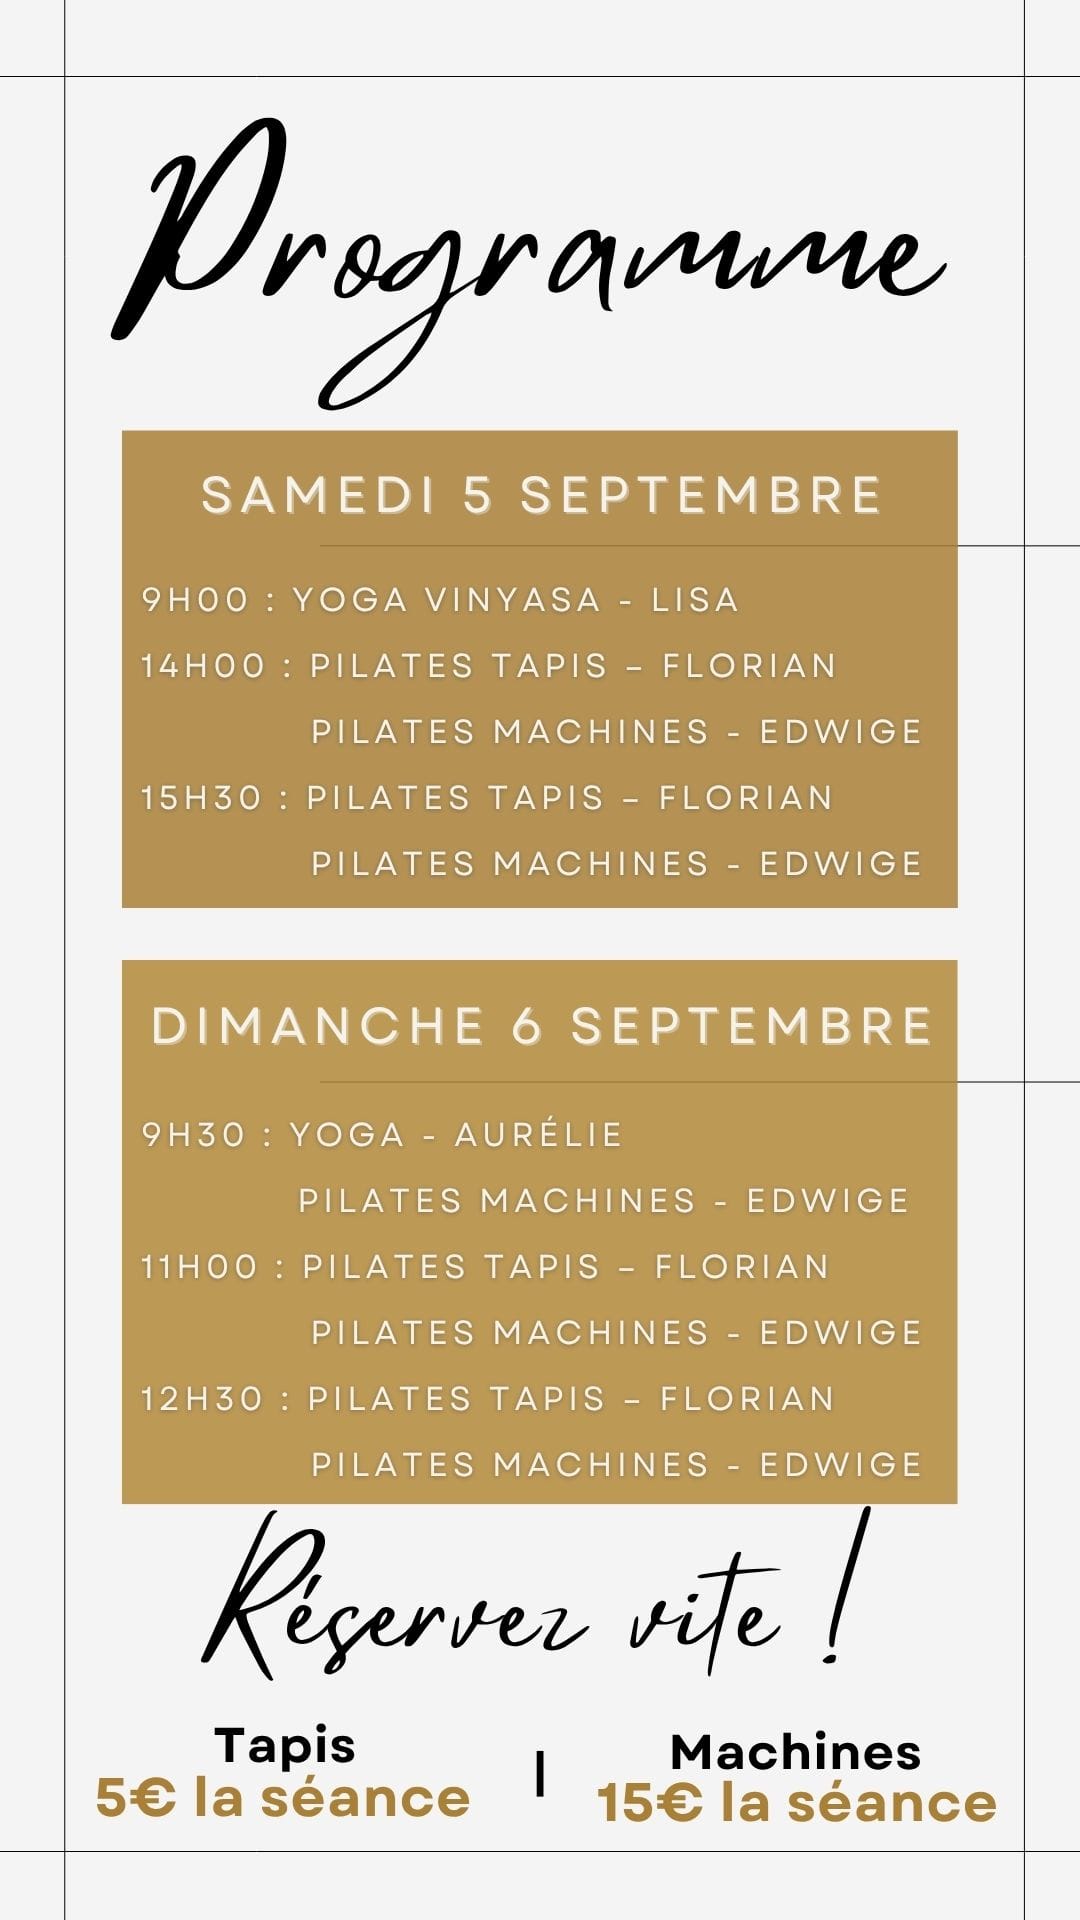Click the 12H30 Pilates Tapis Florian entry
The height and width of the screenshot is (1920, 1080).
pyautogui.click(x=488, y=1399)
